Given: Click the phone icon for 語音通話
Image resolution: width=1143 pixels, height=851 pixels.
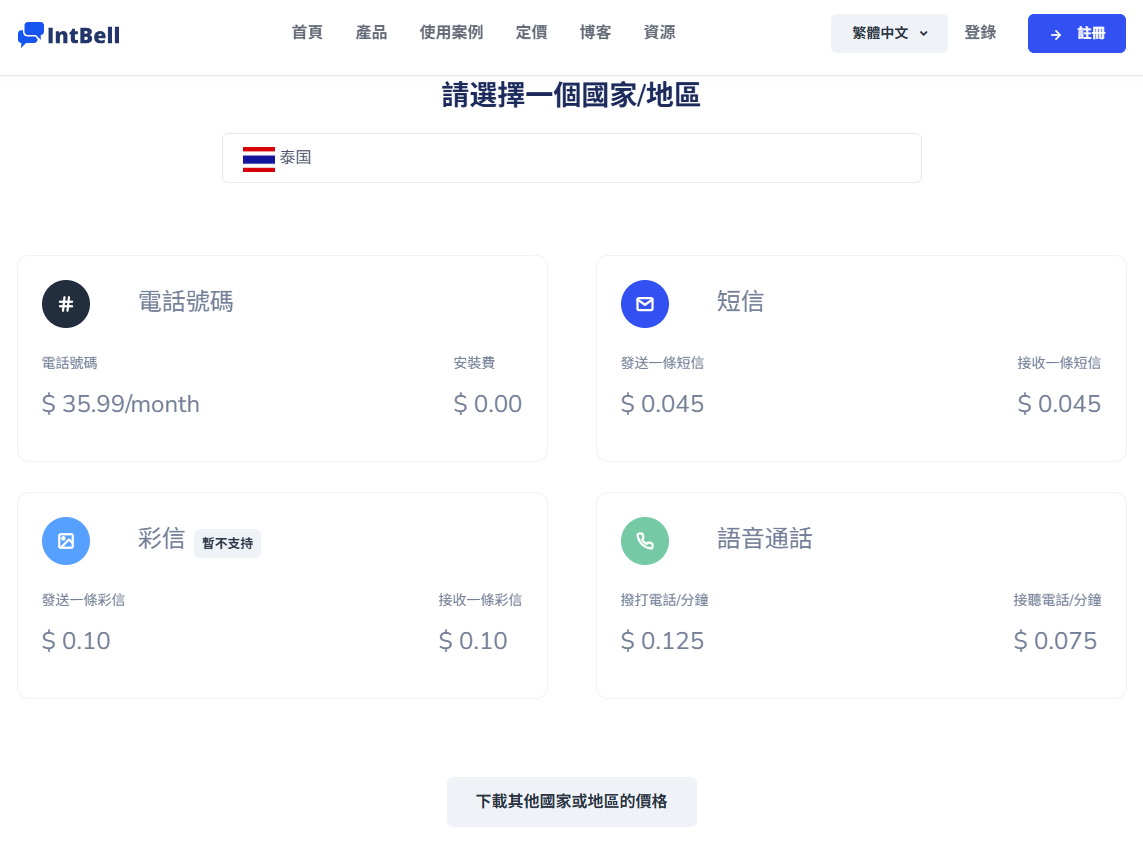Looking at the screenshot, I should (x=645, y=541).
